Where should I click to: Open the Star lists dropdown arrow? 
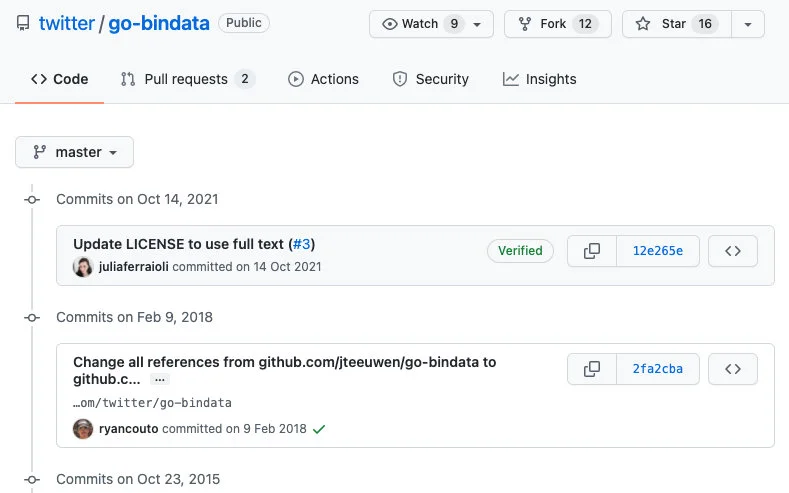748,24
